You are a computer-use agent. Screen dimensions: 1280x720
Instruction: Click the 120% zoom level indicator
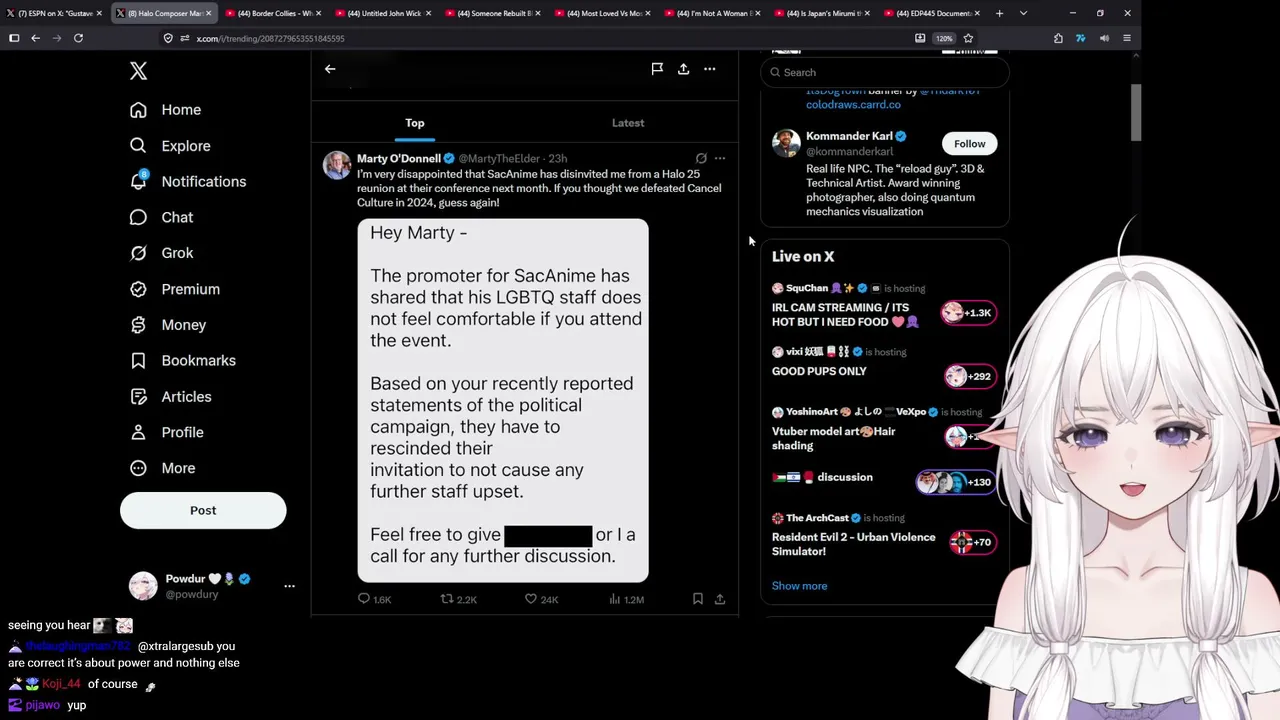pos(944,38)
